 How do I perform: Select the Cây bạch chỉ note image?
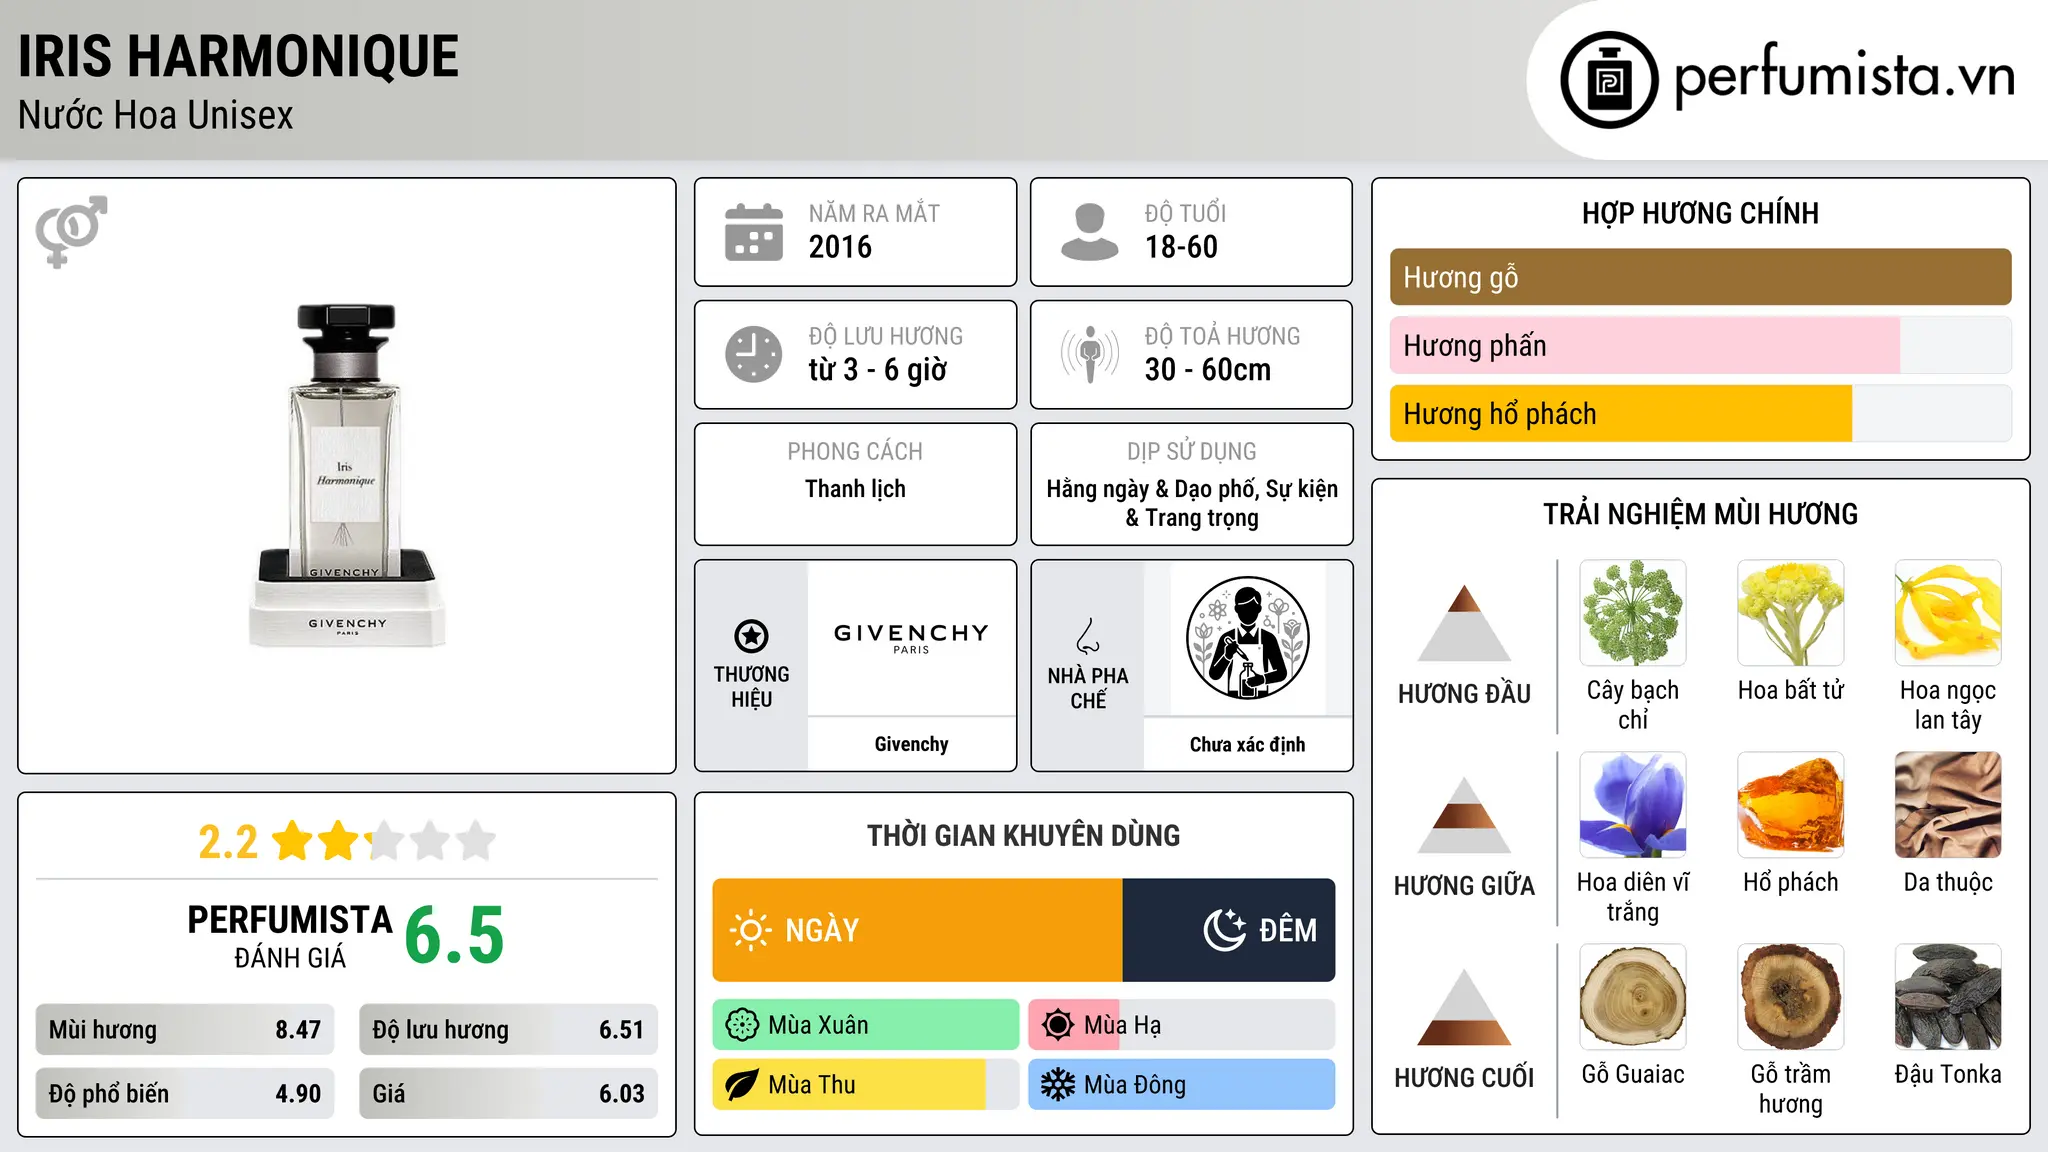(1633, 613)
